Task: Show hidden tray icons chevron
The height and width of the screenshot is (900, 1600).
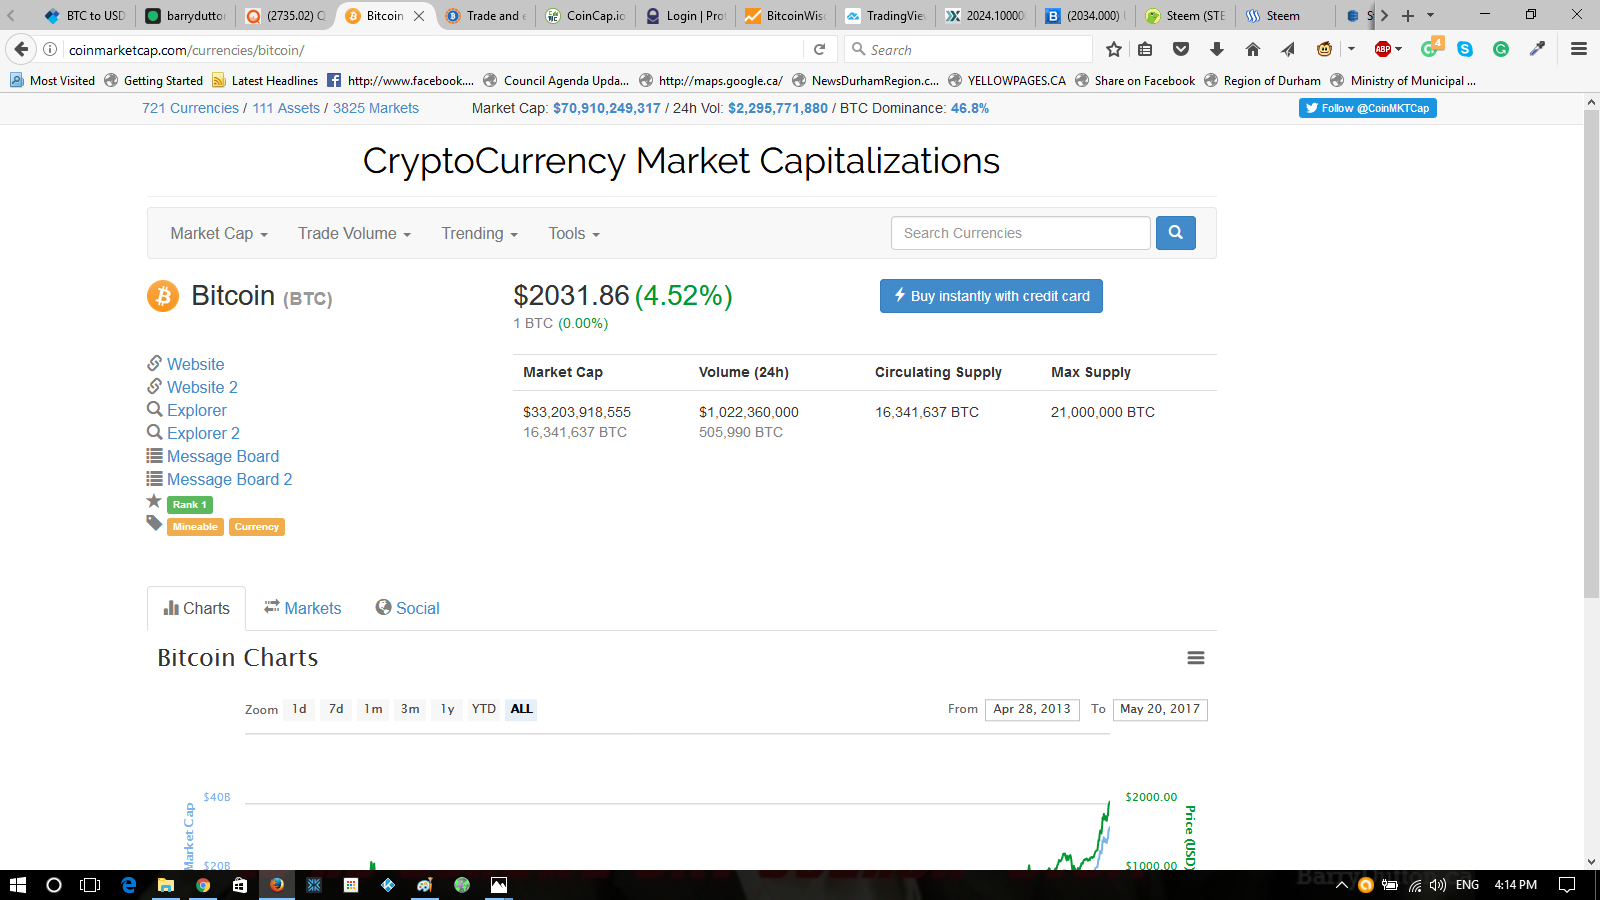Action: coord(1342,885)
